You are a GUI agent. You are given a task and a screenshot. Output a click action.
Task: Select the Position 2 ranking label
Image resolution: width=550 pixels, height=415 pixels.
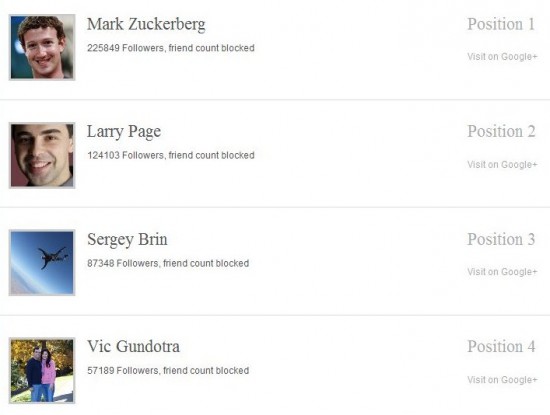pyautogui.click(x=501, y=132)
